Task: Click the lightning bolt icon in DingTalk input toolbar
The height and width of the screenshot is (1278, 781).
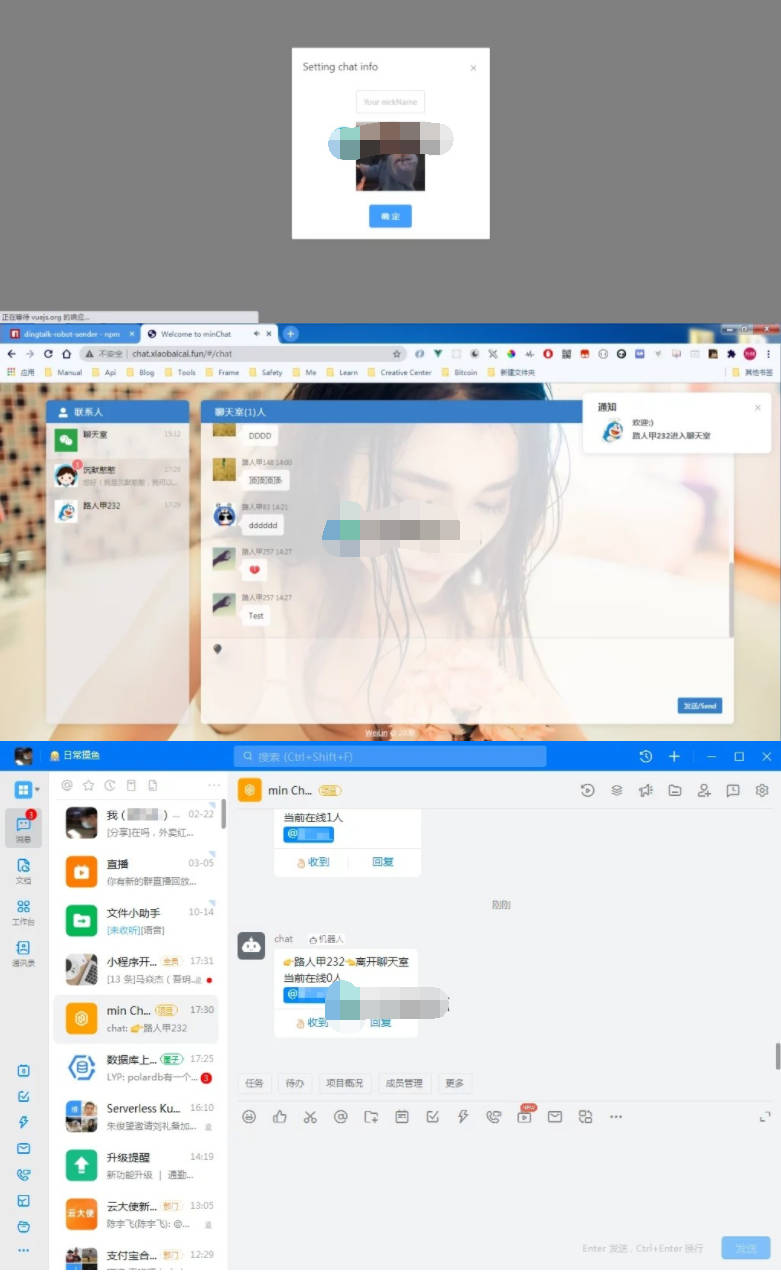Action: click(x=462, y=1116)
